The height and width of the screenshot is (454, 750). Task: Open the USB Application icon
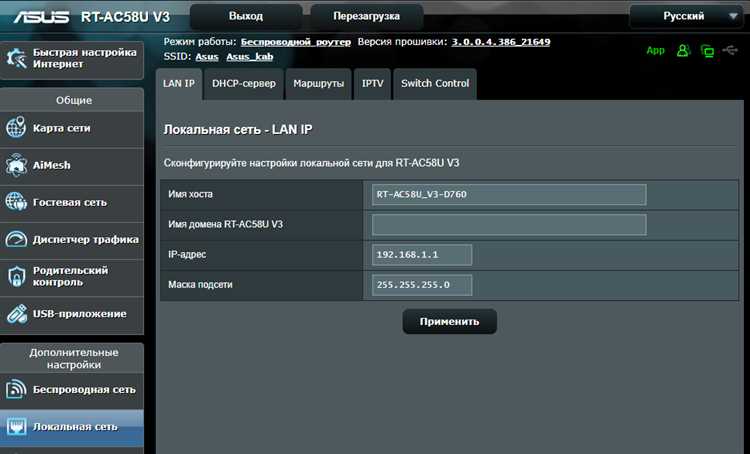click(16, 314)
